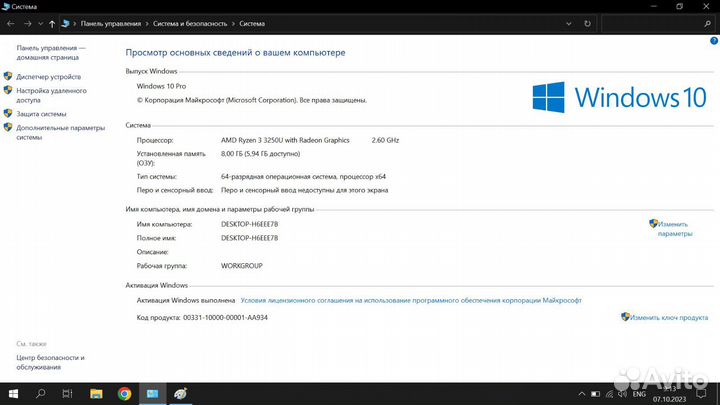This screenshot has height=405, width=720.
Task: Select 'Панель управления' breadcrumb
Action: click(111, 23)
